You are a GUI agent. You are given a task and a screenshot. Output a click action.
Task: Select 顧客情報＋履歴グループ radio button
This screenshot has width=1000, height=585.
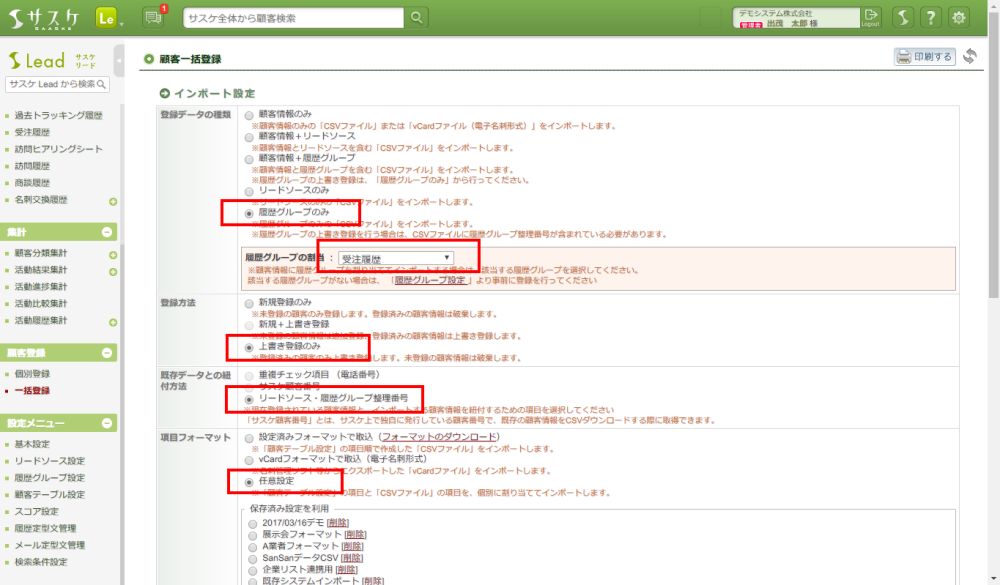point(249,159)
